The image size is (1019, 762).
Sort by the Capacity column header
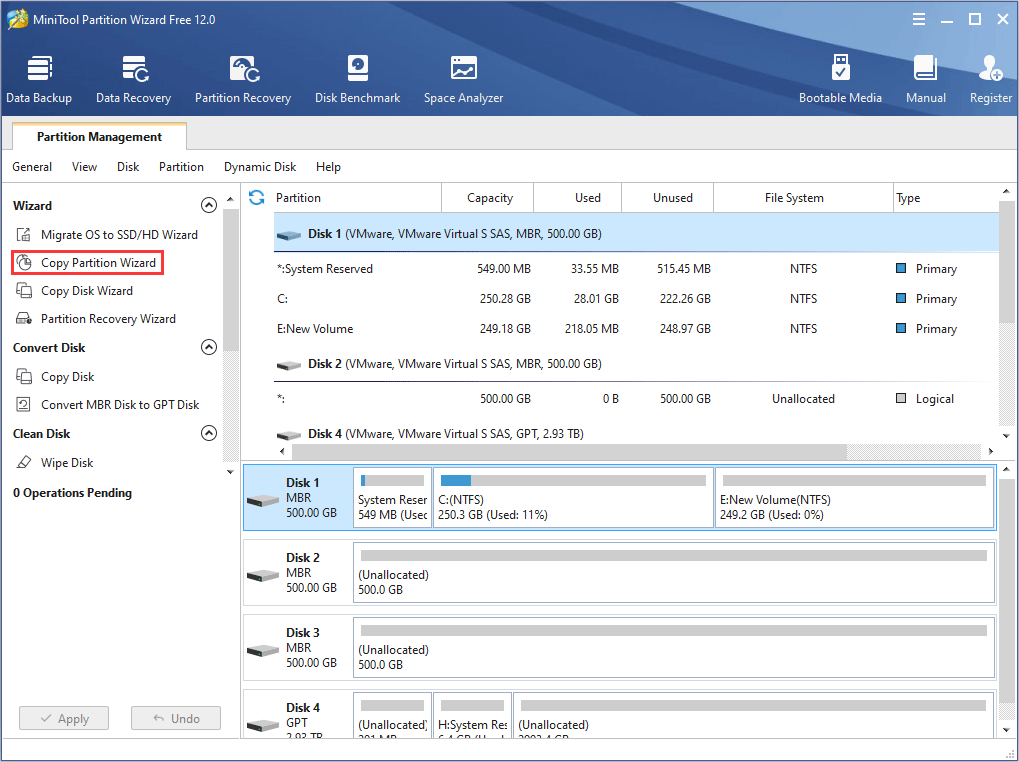click(x=487, y=197)
